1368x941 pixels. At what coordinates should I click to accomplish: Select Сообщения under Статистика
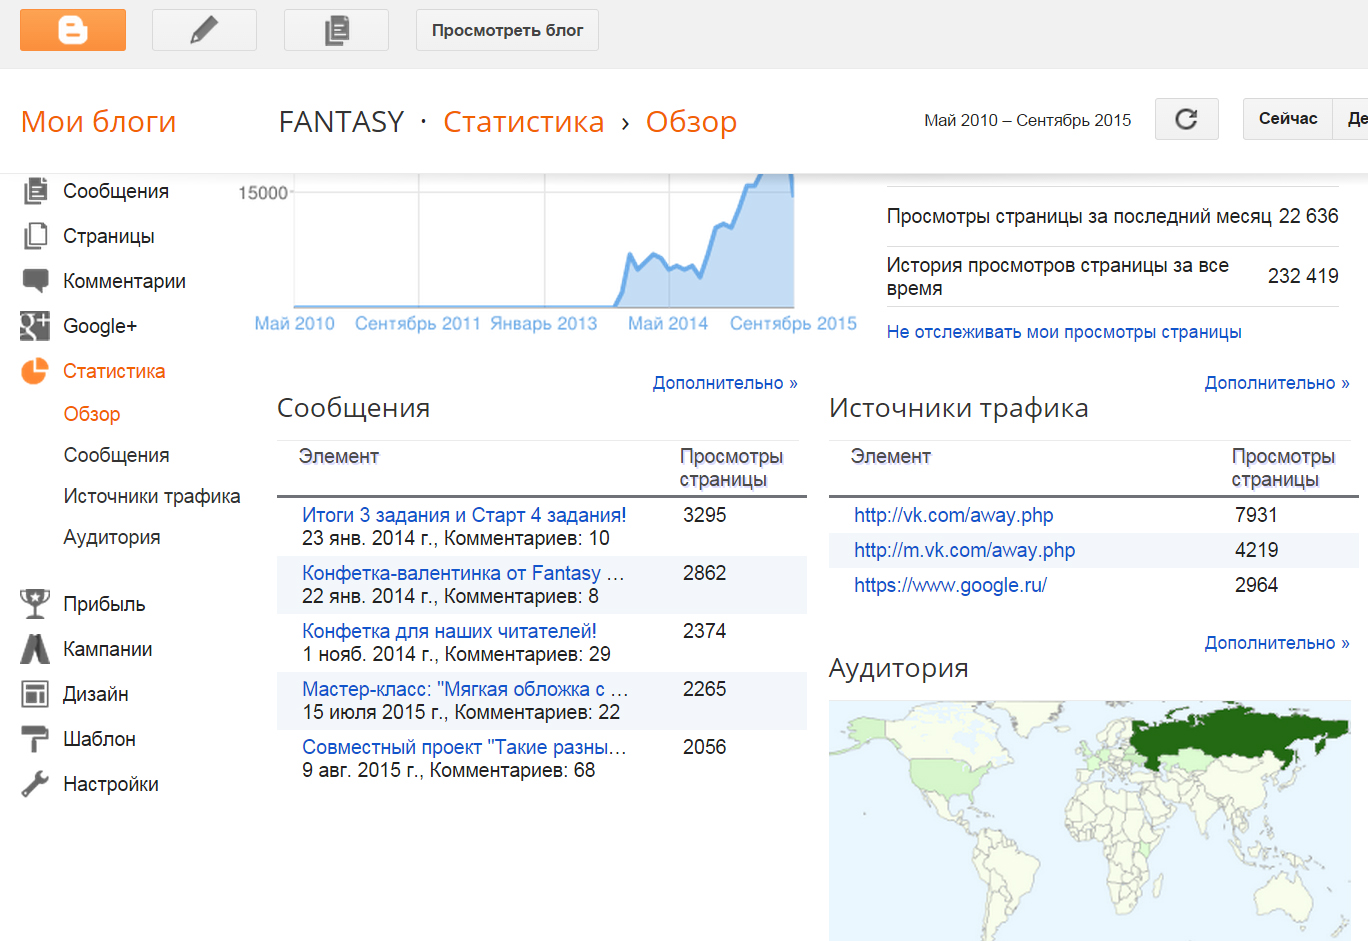[x=116, y=455]
